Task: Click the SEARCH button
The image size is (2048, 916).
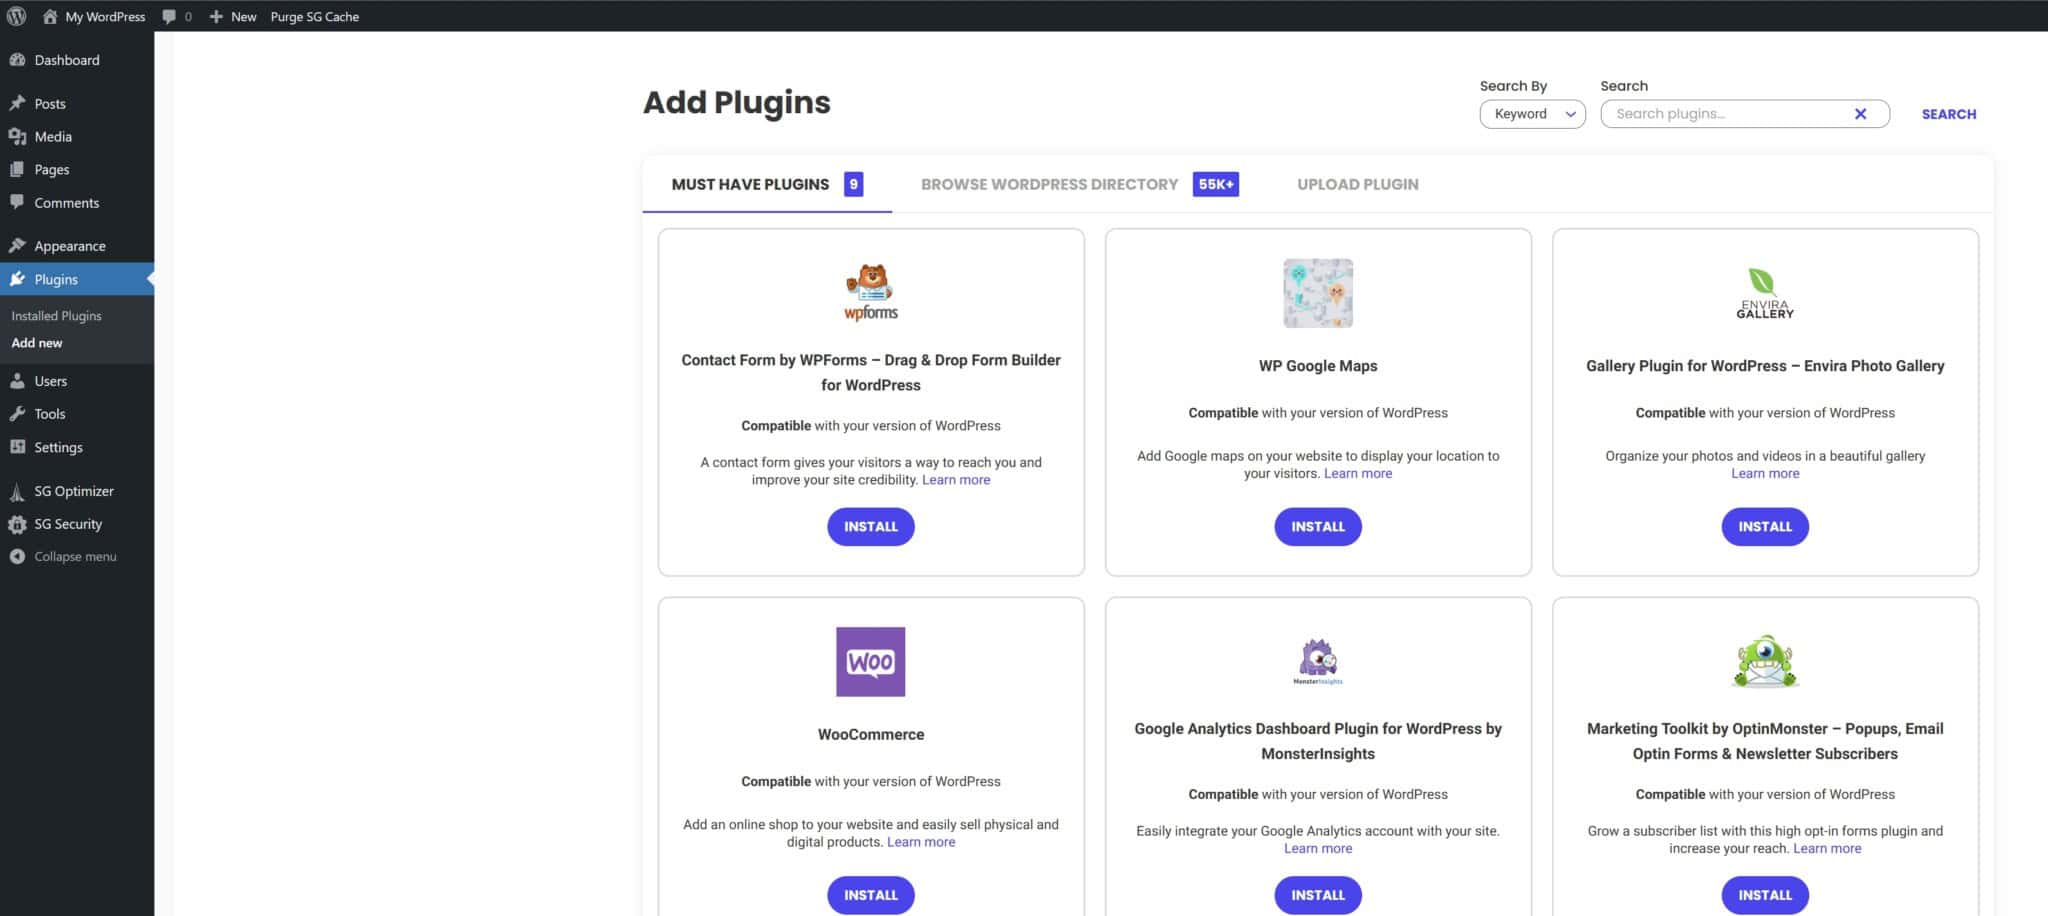Action: [x=1948, y=114]
